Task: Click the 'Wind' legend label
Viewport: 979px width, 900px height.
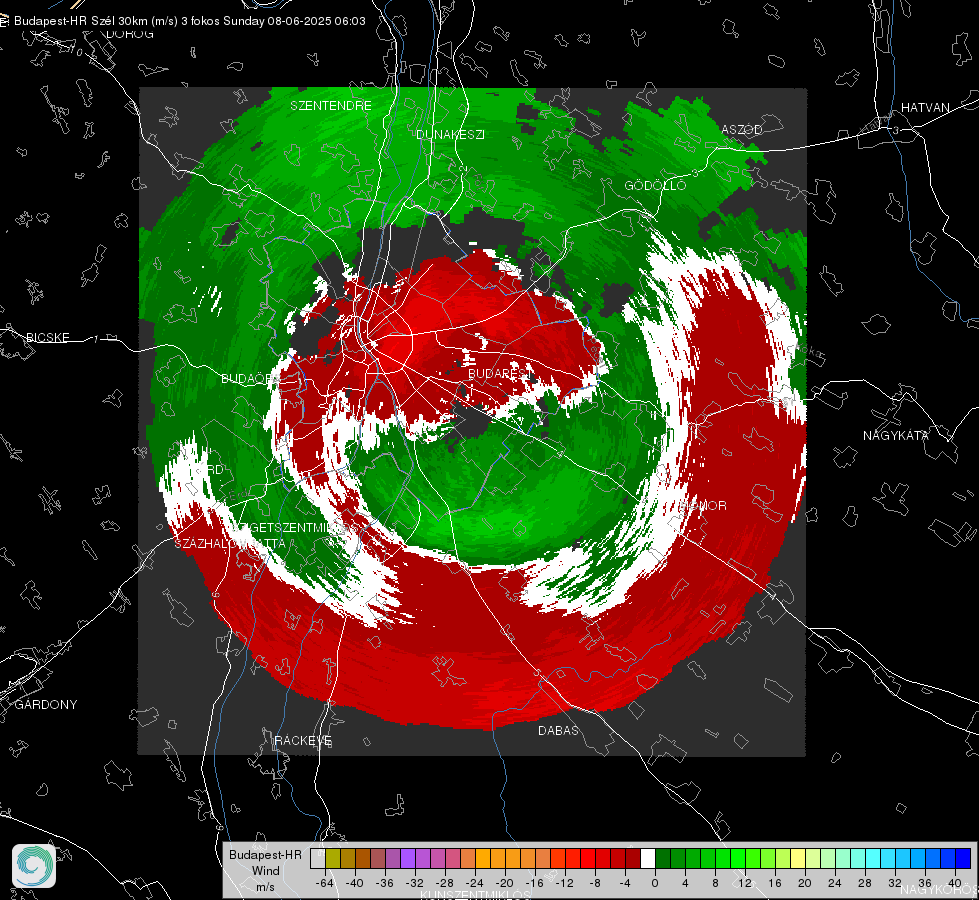Action: (265, 870)
